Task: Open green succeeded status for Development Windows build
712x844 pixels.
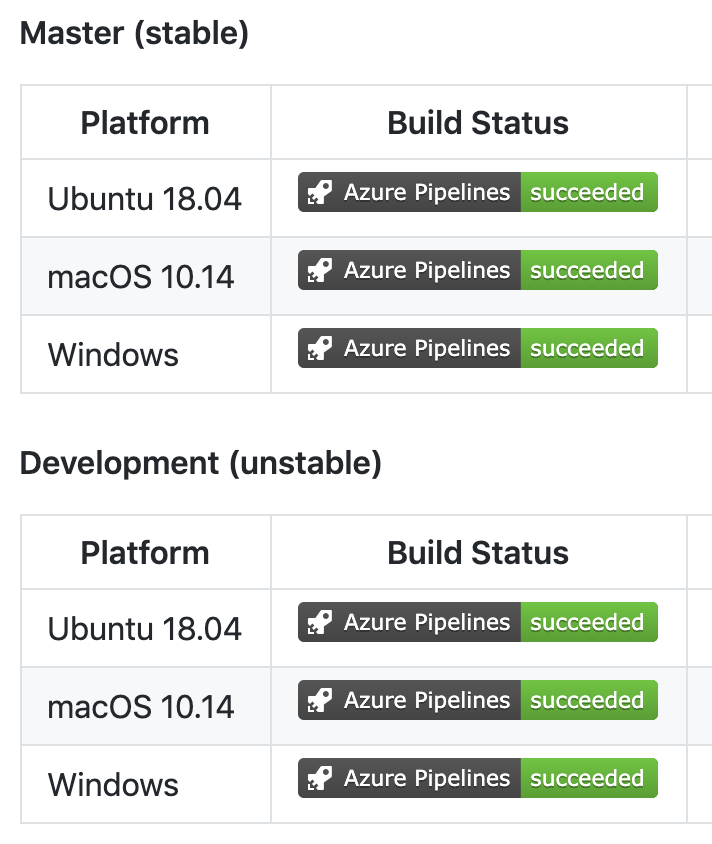Action: click(x=588, y=779)
